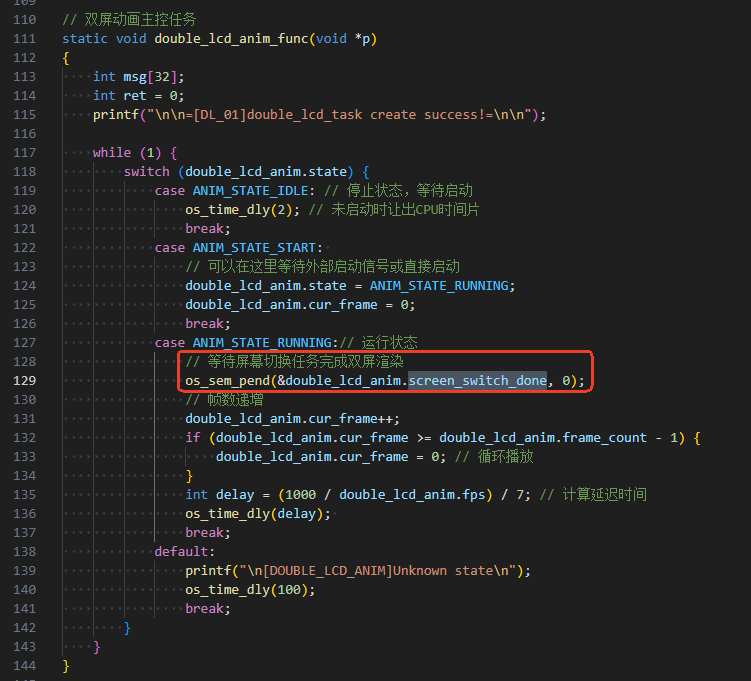Click the function name double_lcd_anim_func
The image size is (751, 681).
point(231,39)
